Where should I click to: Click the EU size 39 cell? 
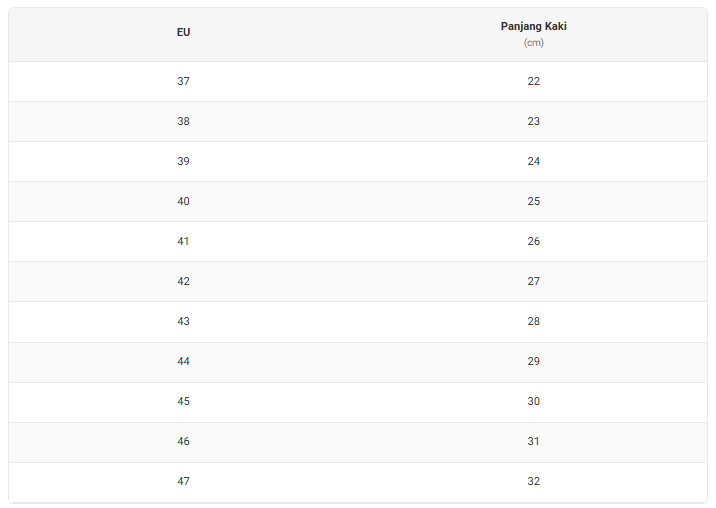(184, 161)
